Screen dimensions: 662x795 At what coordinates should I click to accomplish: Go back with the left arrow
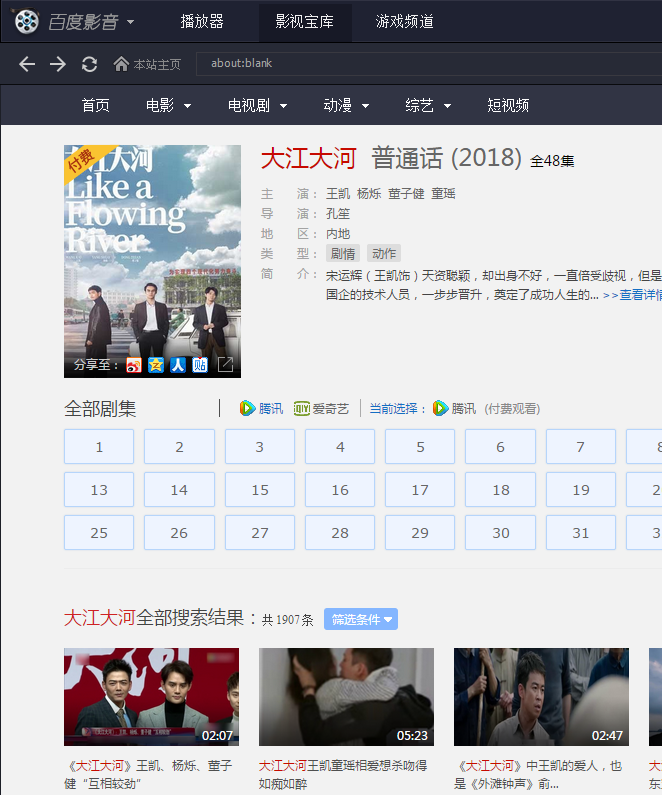pyautogui.click(x=27, y=64)
